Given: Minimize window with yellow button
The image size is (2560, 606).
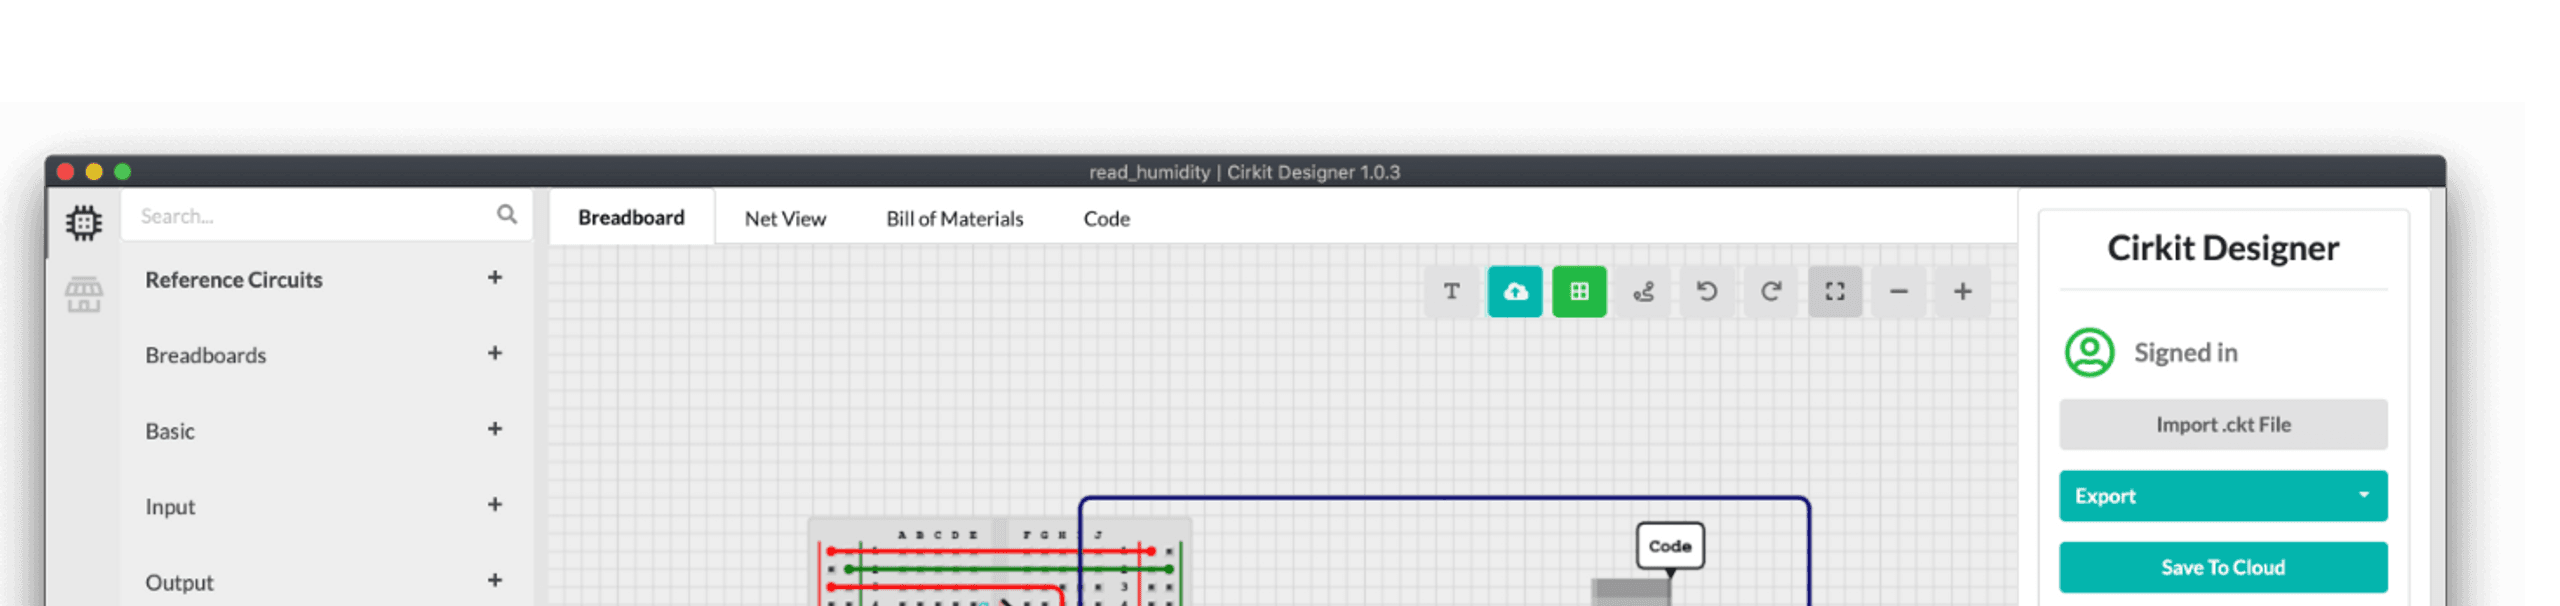Looking at the screenshot, I should 94,171.
